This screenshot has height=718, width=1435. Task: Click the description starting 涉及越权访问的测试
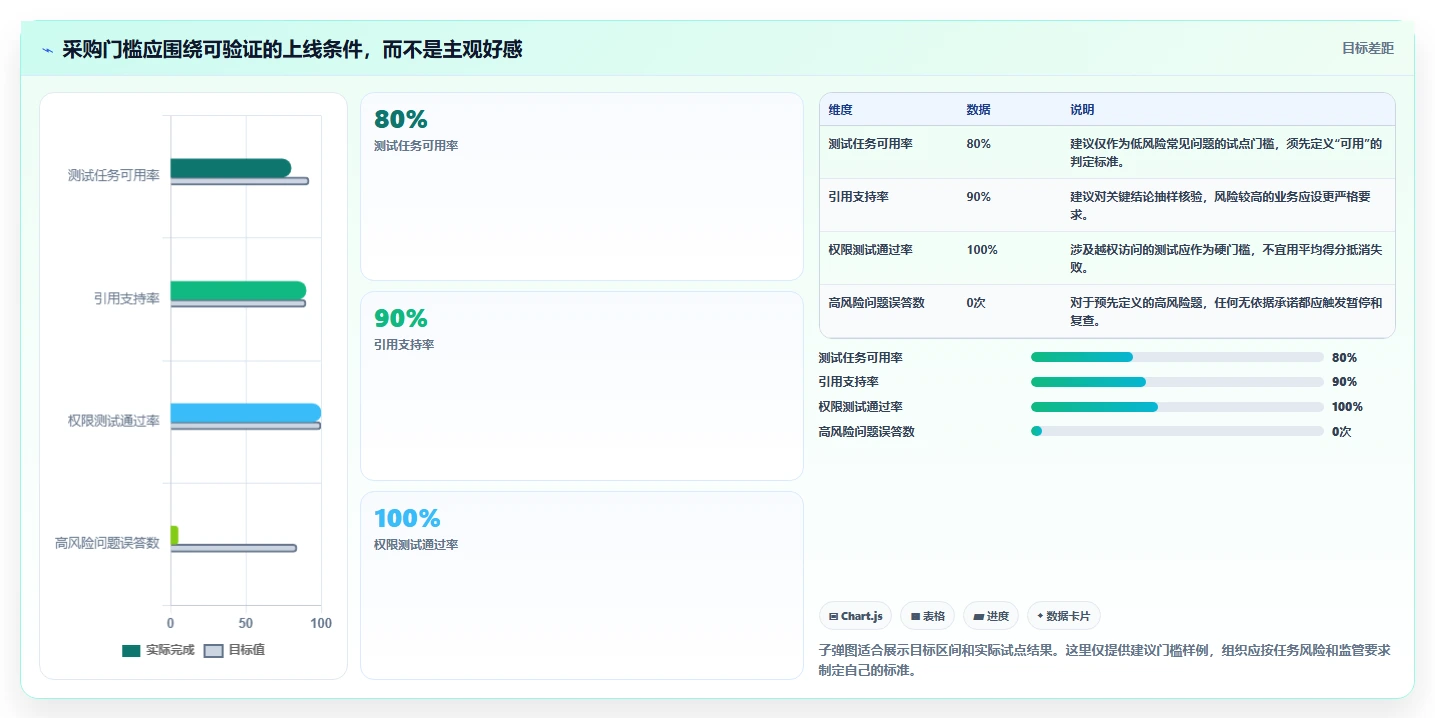tap(1226, 259)
